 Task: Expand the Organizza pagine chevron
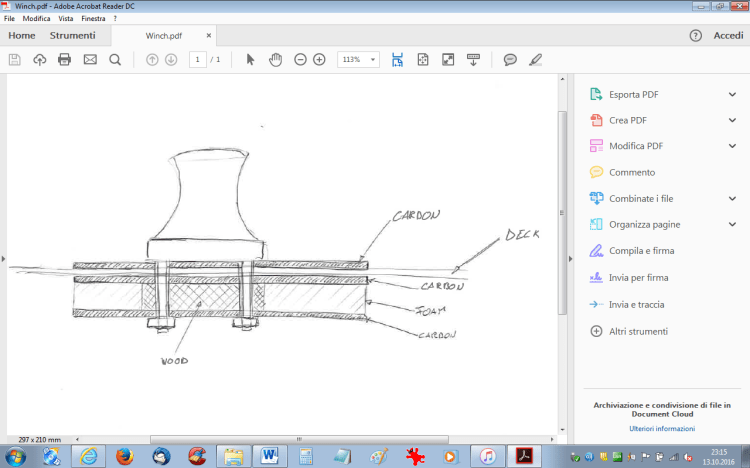point(732,225)
